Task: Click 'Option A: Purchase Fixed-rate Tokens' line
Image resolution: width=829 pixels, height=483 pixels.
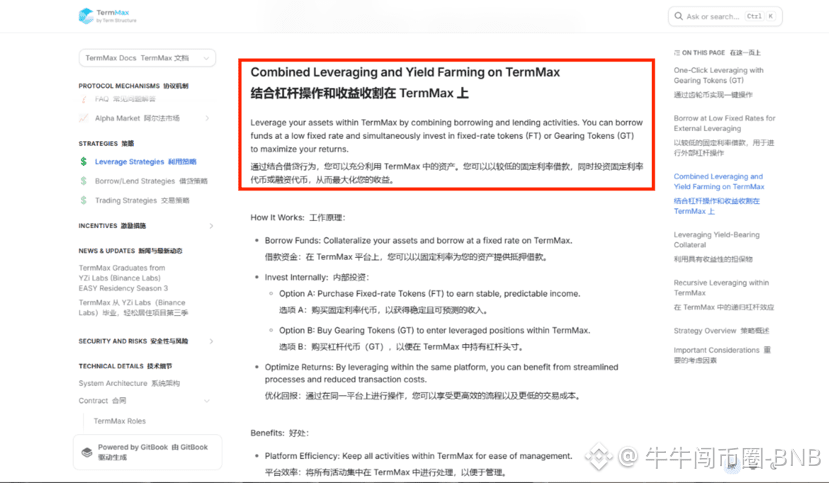Action: click(430, 293)
